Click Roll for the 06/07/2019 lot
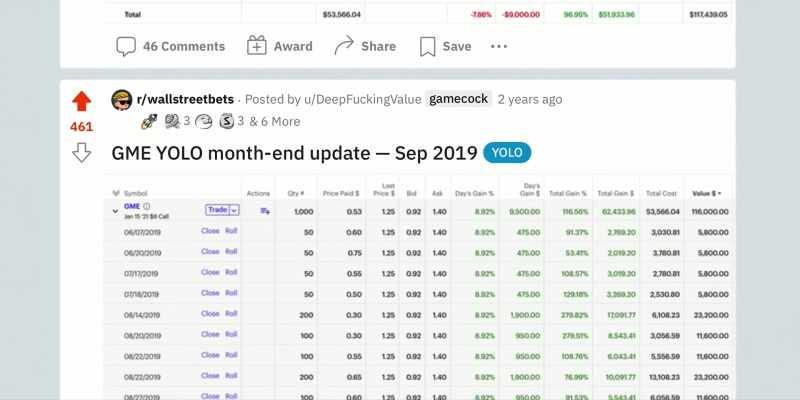The image size is (800, 400). (x=231, y=231)
